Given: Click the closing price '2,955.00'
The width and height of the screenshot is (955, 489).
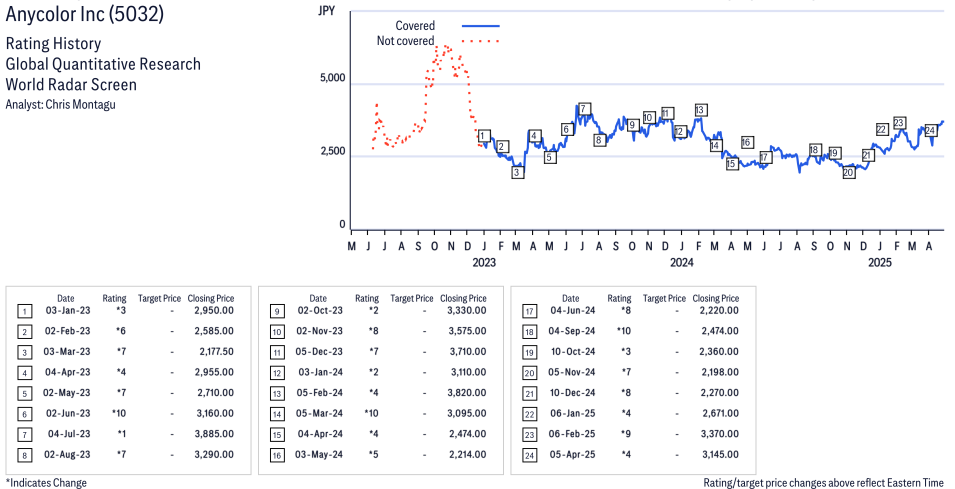Looking at the screenshot, I should [214, 372].
